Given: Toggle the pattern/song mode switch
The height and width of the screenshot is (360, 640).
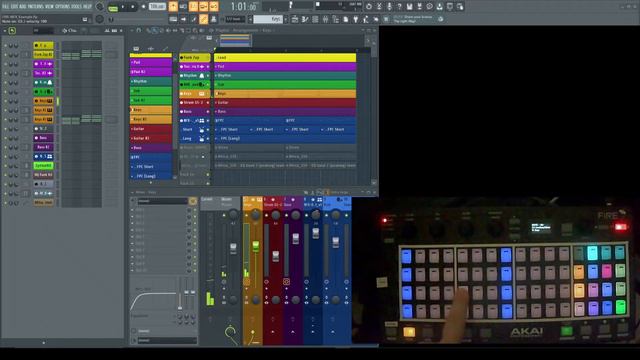Looking at the screenshot, I should point(113,8).
